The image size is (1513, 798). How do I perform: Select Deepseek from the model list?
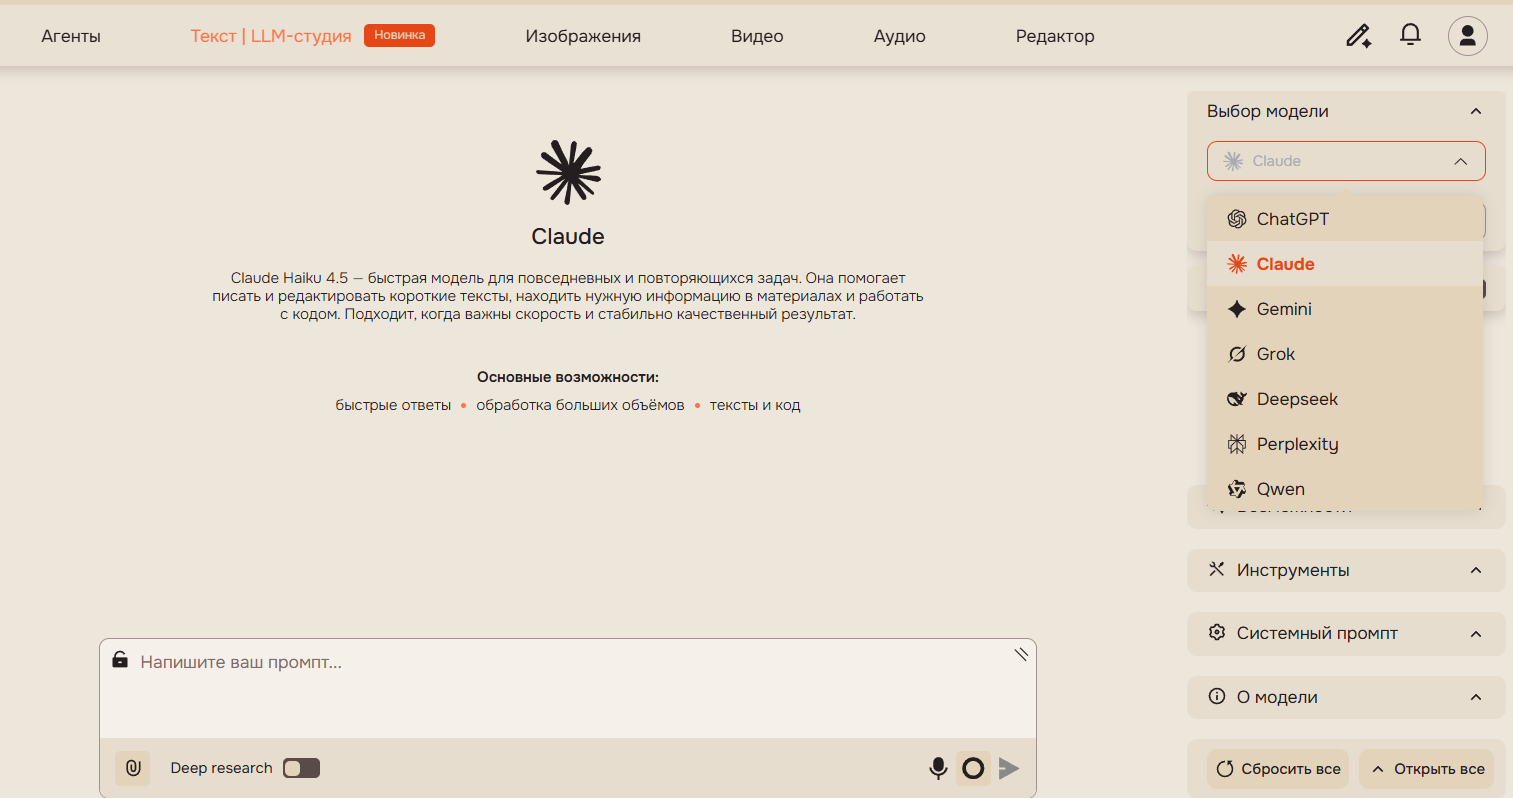pyautogui.click(x=1344, y=399)
